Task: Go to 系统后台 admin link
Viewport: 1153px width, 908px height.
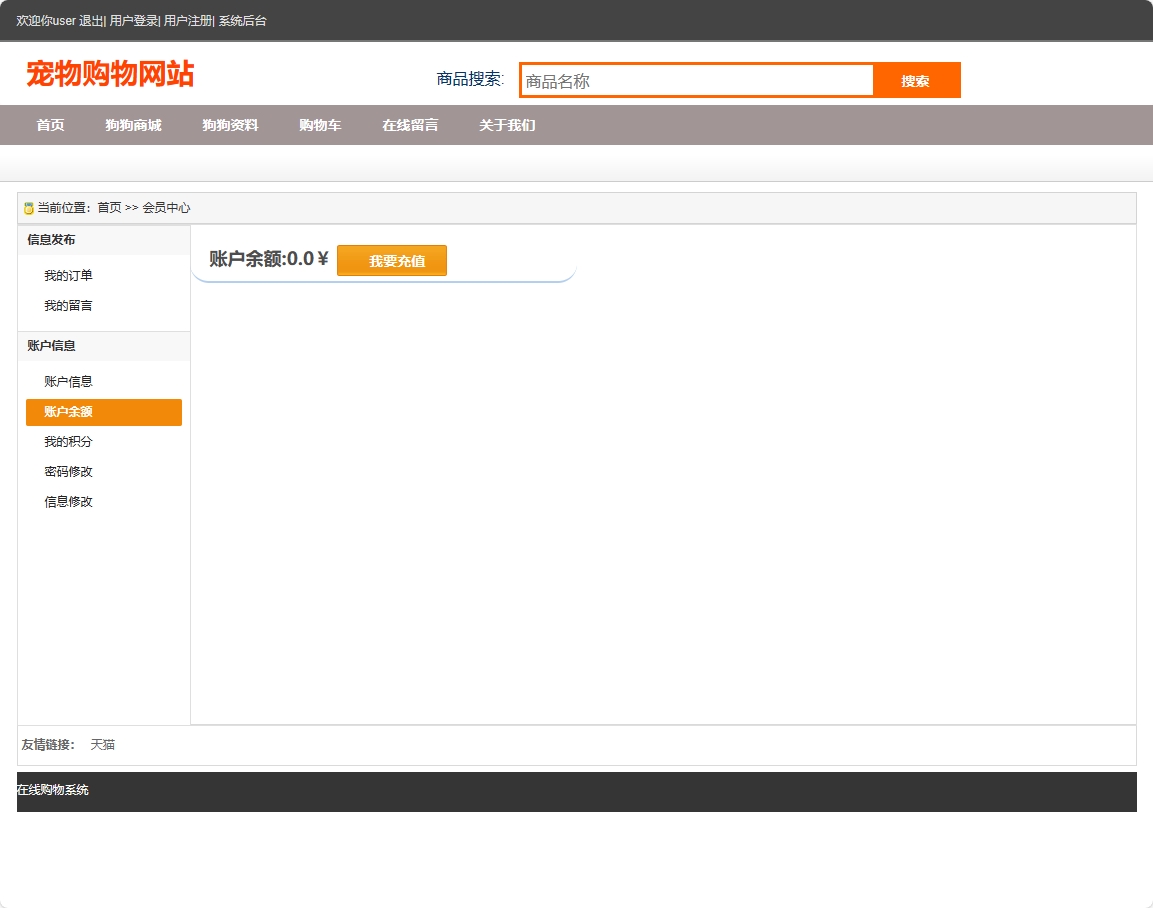Action: coord(242,21)
